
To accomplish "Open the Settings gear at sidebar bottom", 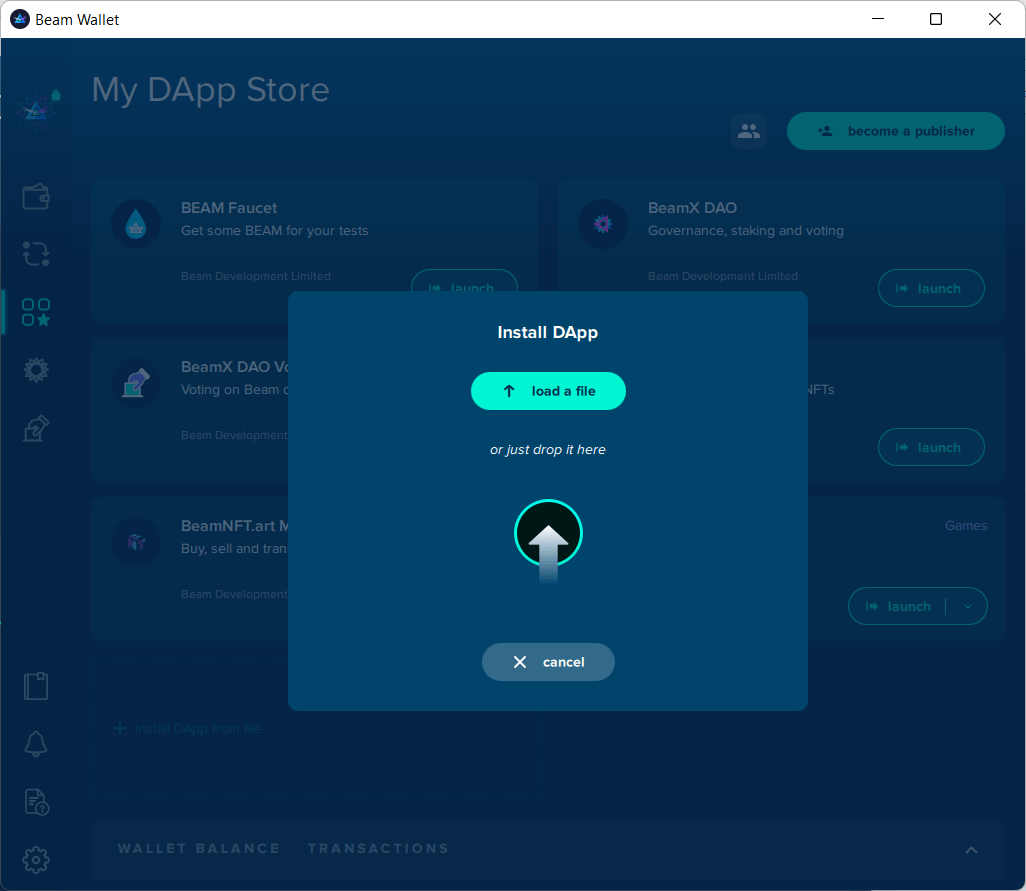I will (36, 859).
